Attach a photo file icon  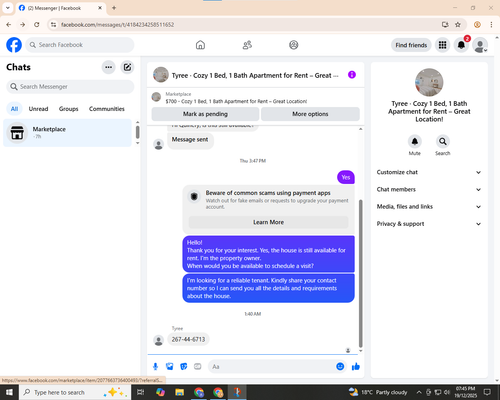click(170, 367)
